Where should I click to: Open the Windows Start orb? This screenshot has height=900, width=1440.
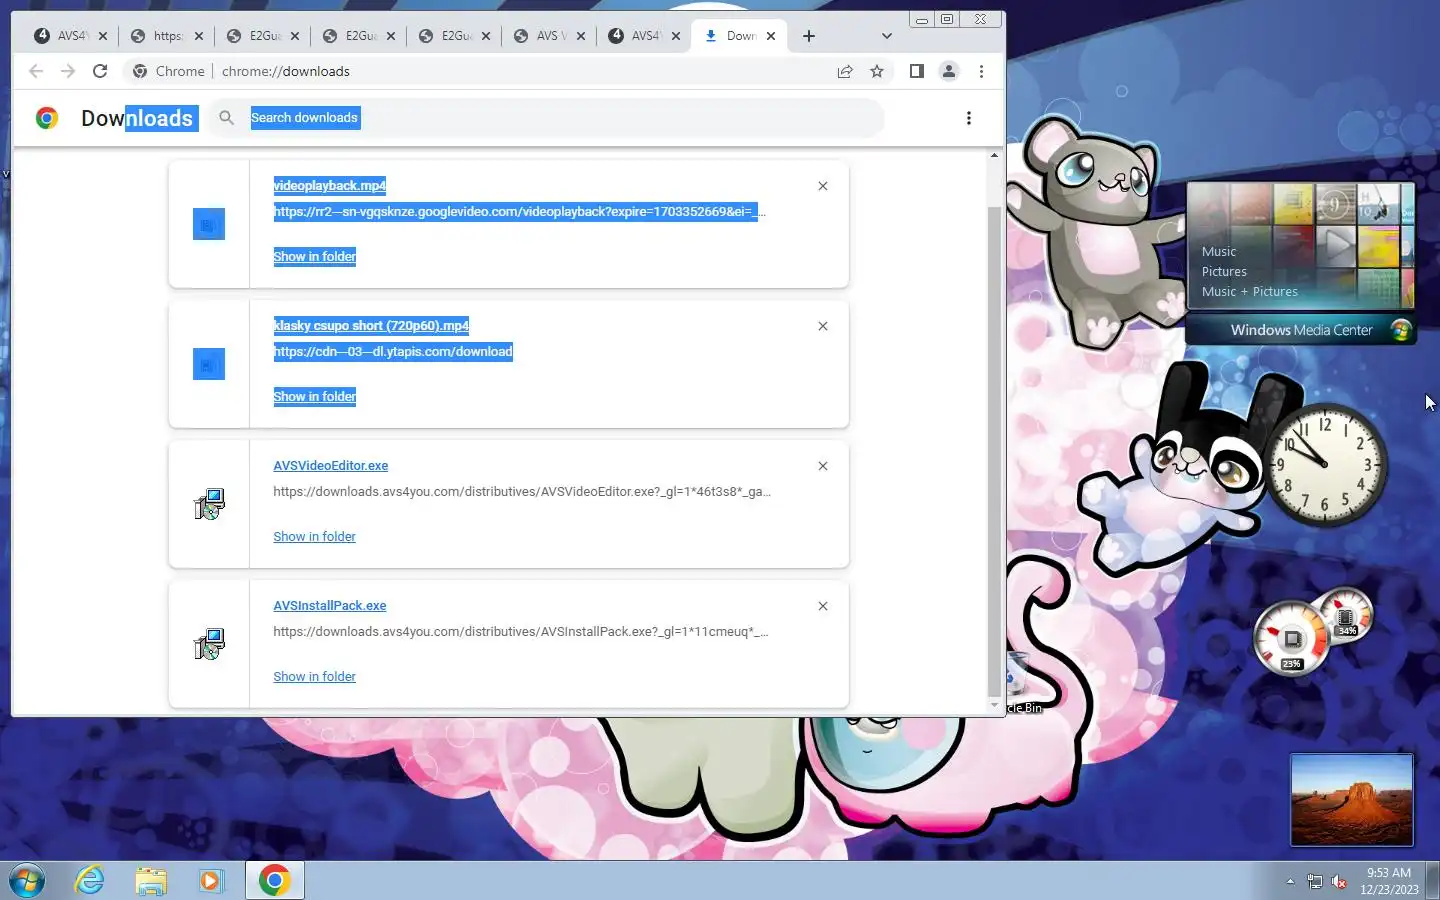pos(27,880)
